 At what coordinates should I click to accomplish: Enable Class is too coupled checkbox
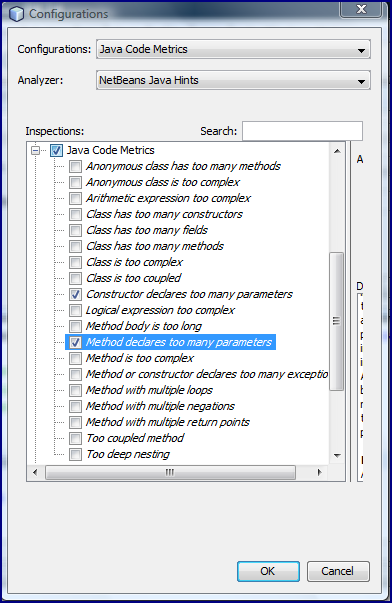pos(75,278)
